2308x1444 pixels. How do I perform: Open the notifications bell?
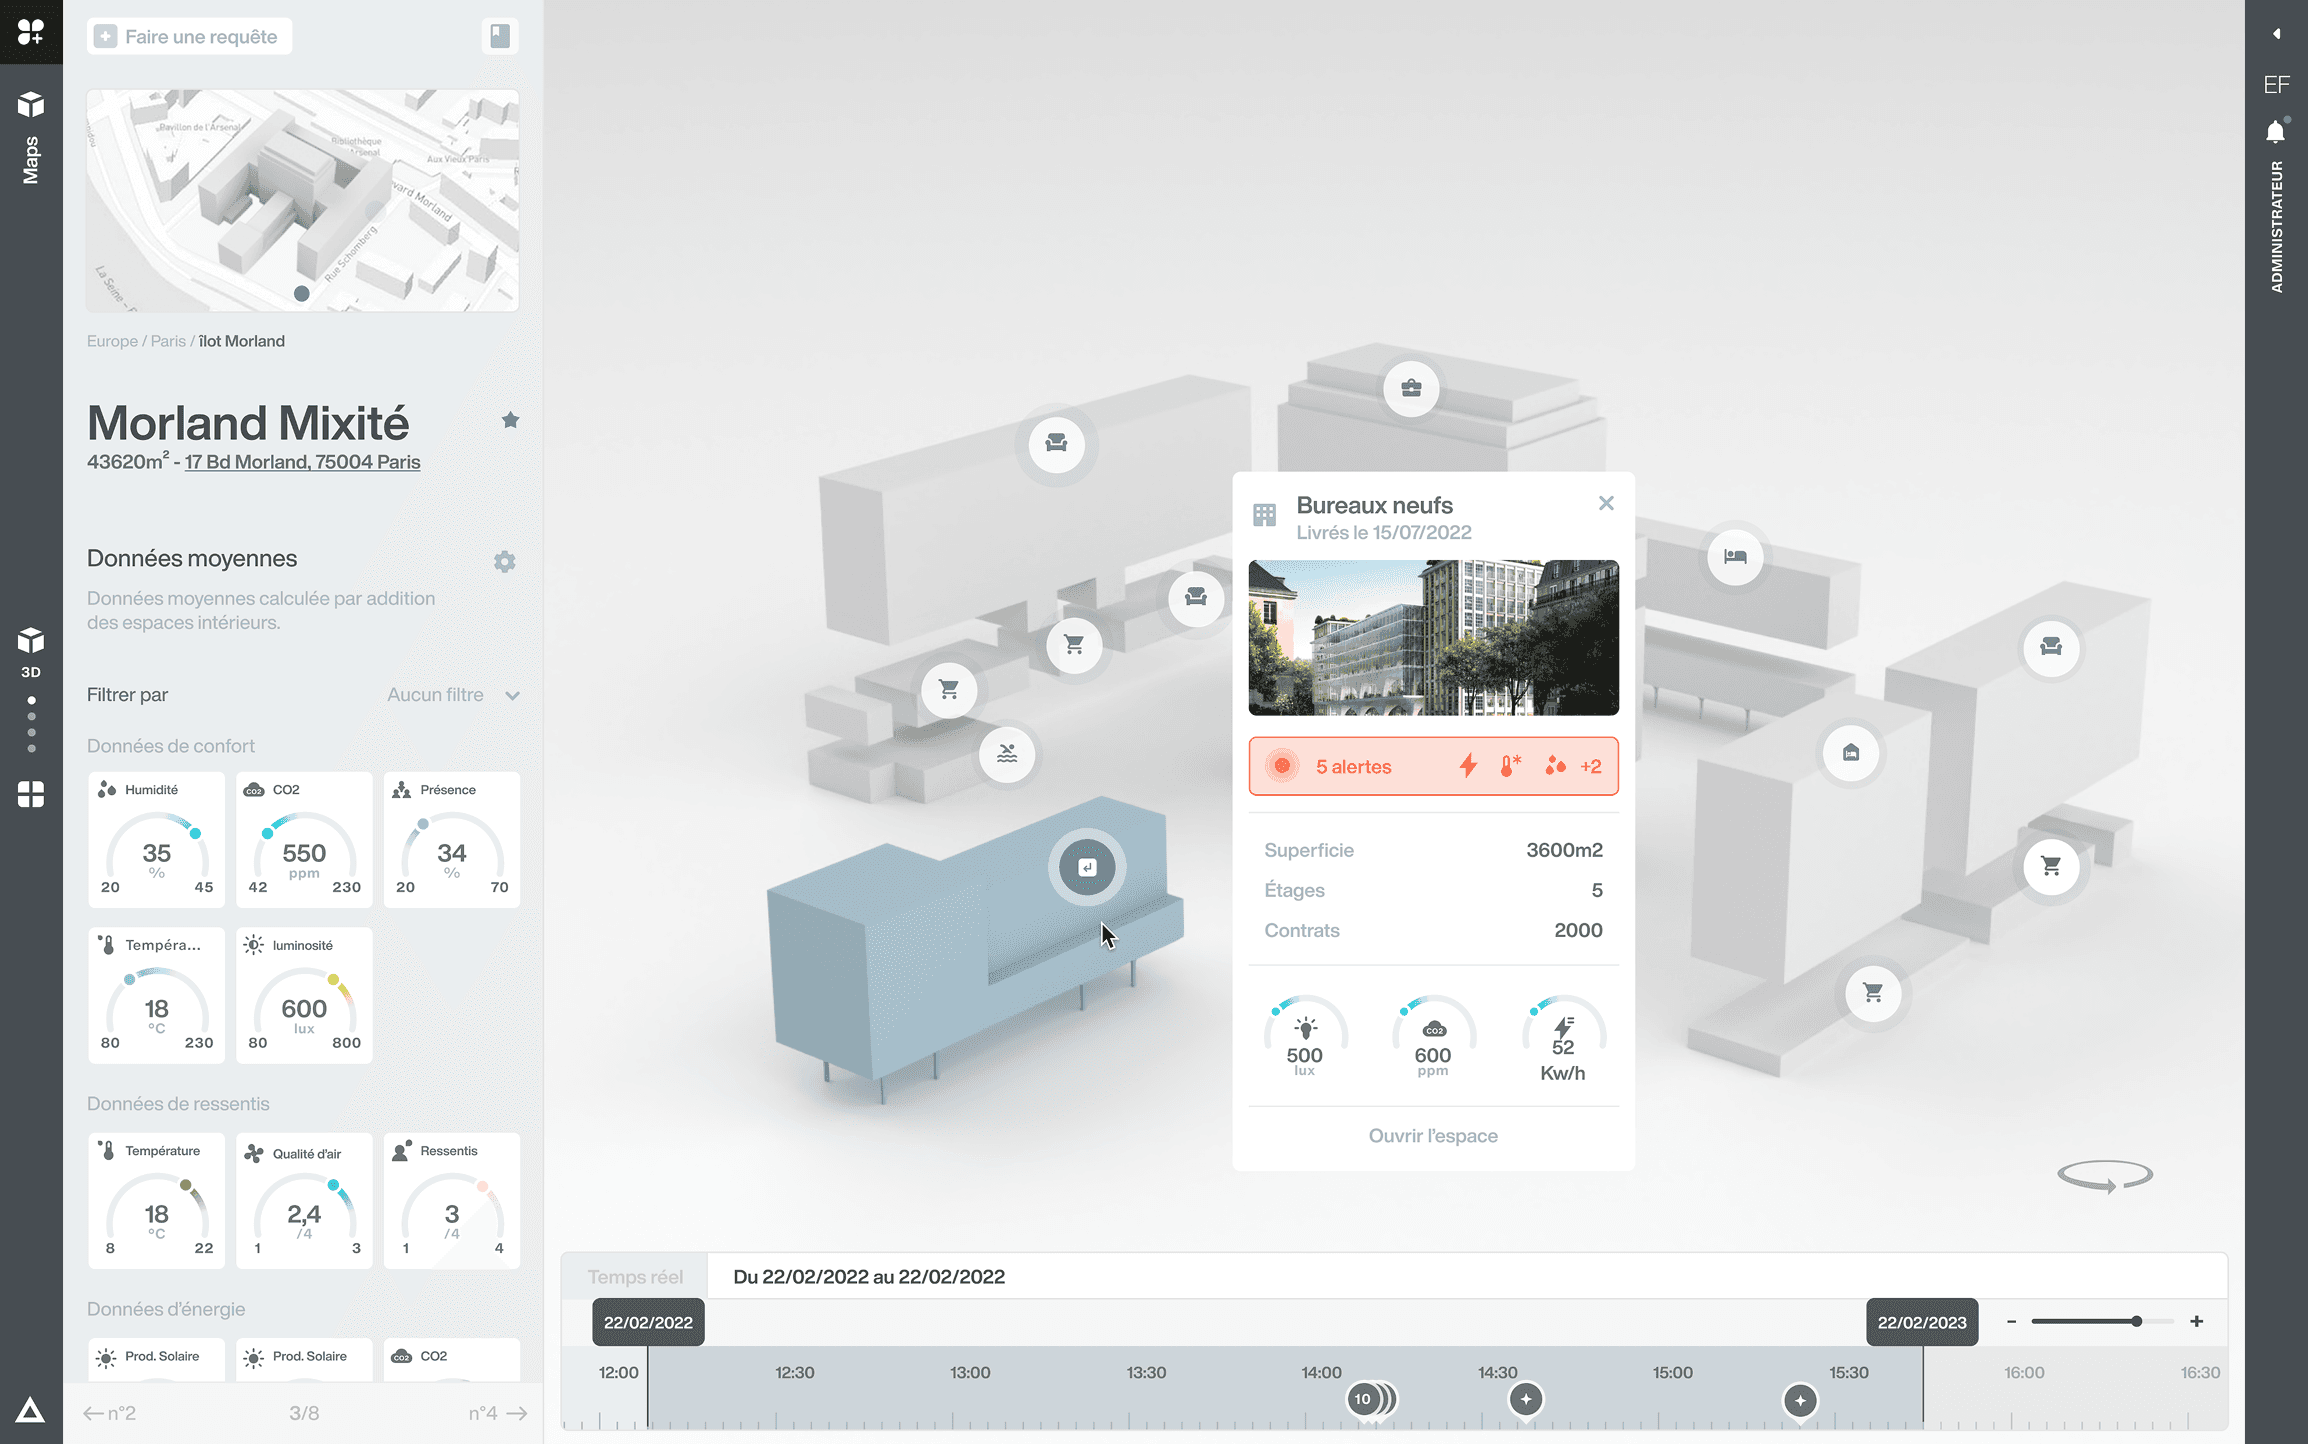coord(2276,131)
